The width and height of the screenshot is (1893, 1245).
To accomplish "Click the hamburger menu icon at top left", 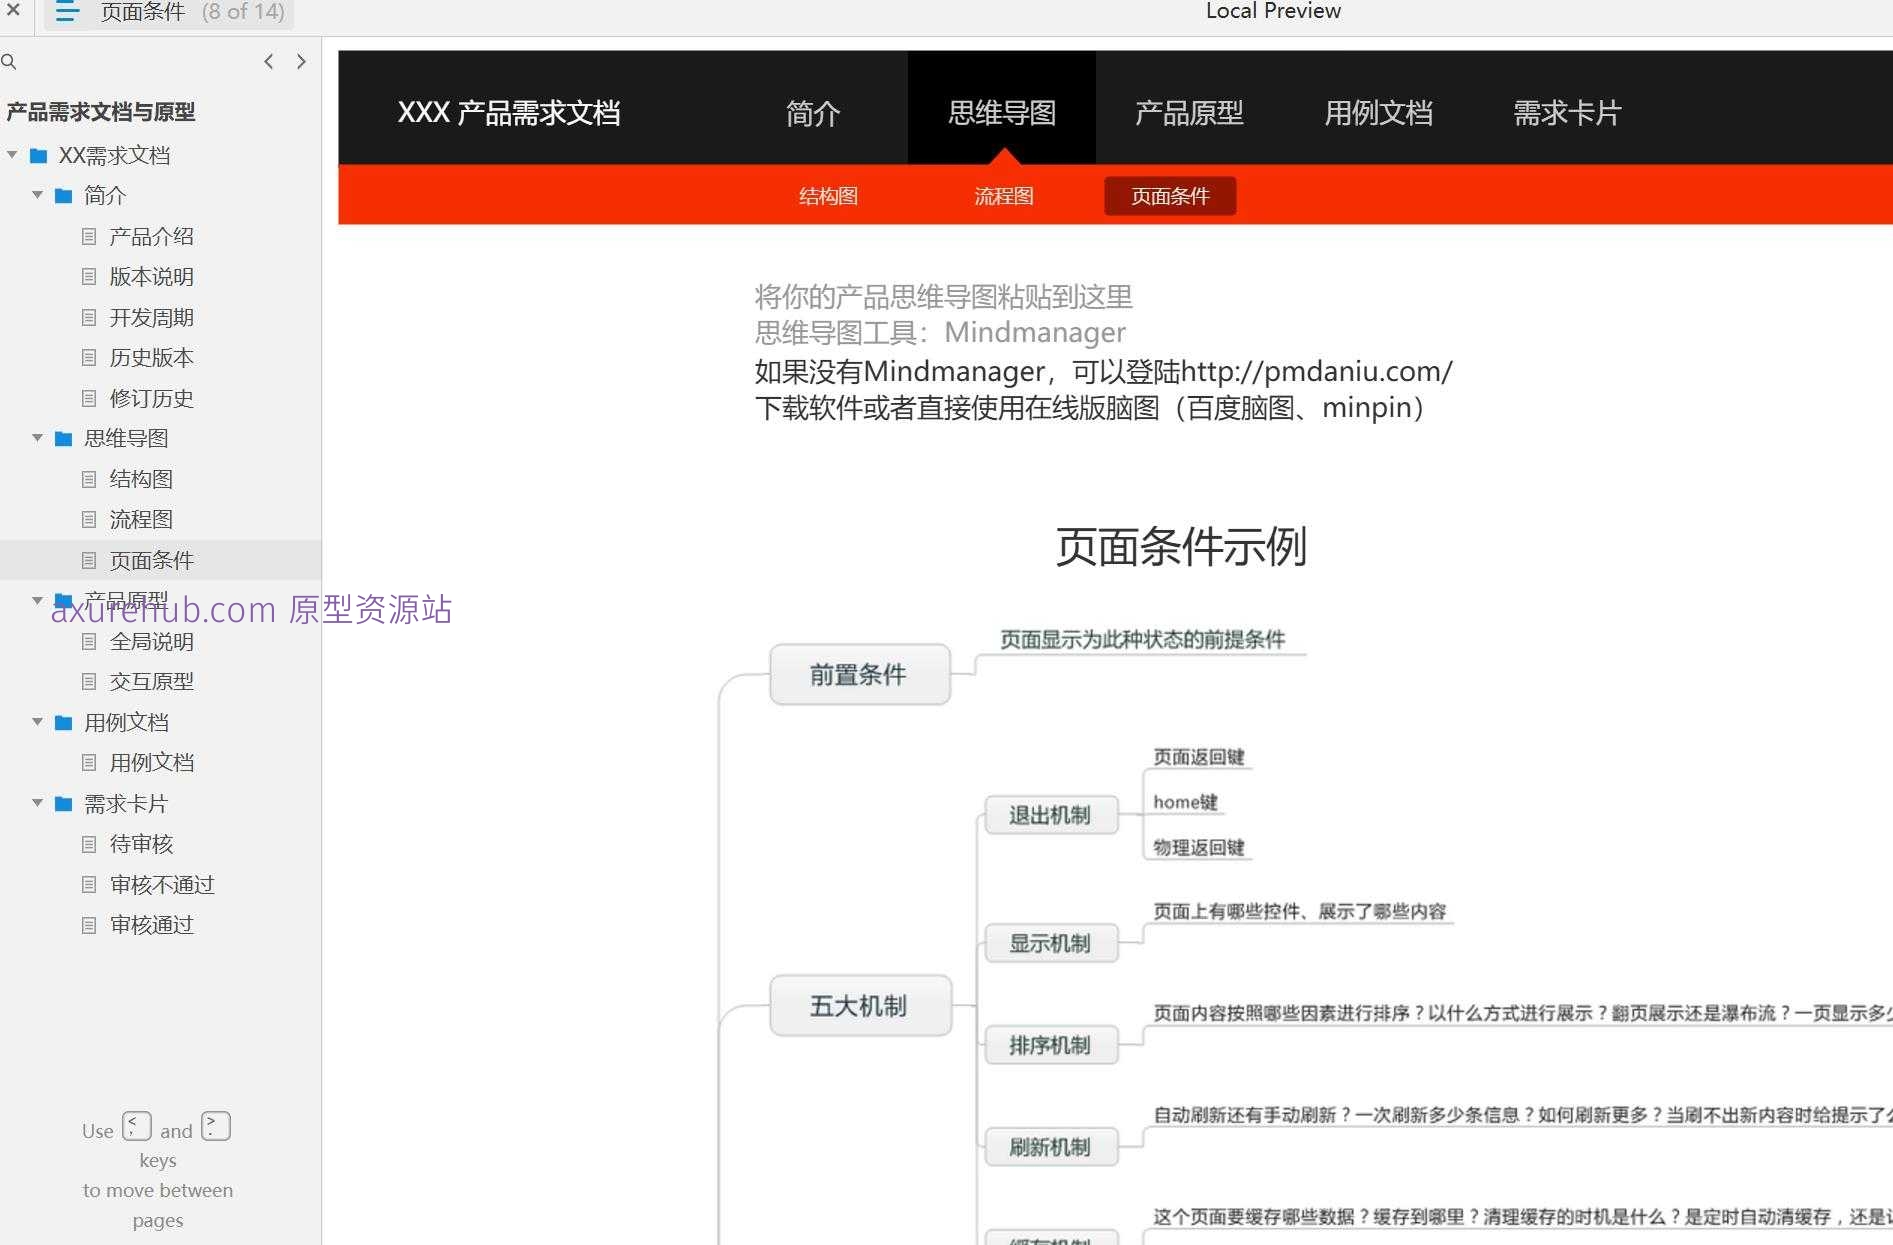I will click(66, 13).
